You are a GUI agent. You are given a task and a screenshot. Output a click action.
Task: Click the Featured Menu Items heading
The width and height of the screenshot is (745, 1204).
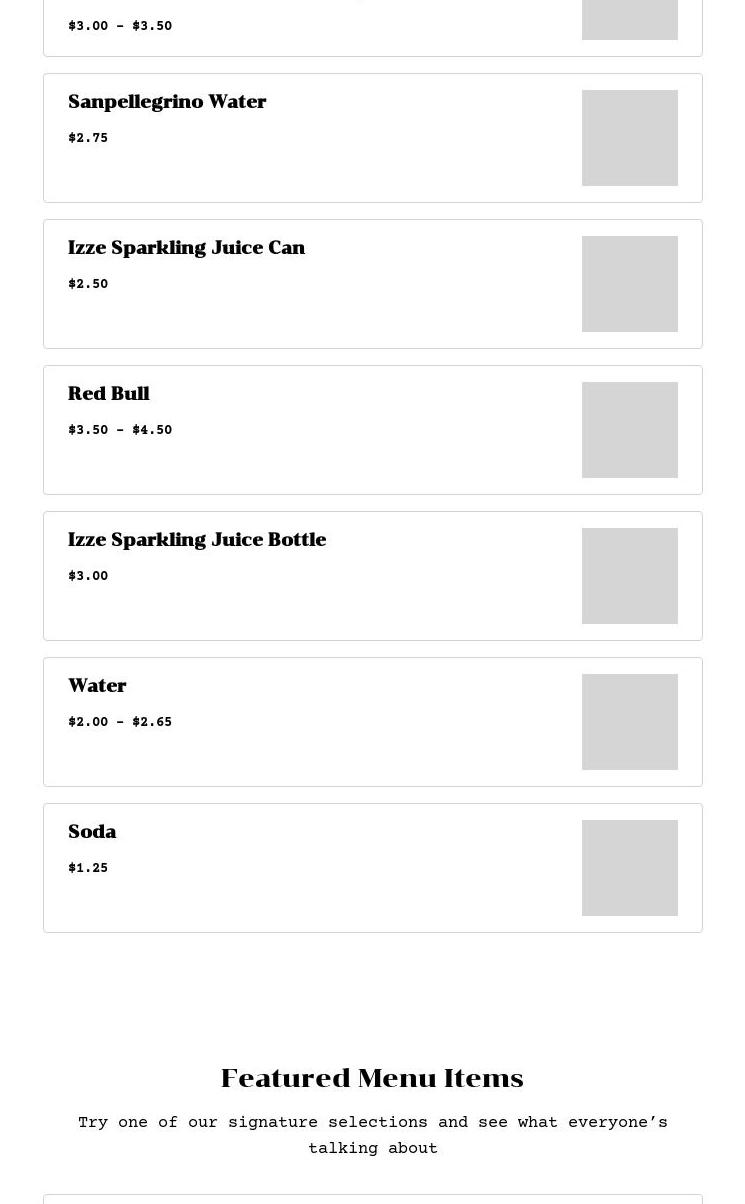point(372,1078)
